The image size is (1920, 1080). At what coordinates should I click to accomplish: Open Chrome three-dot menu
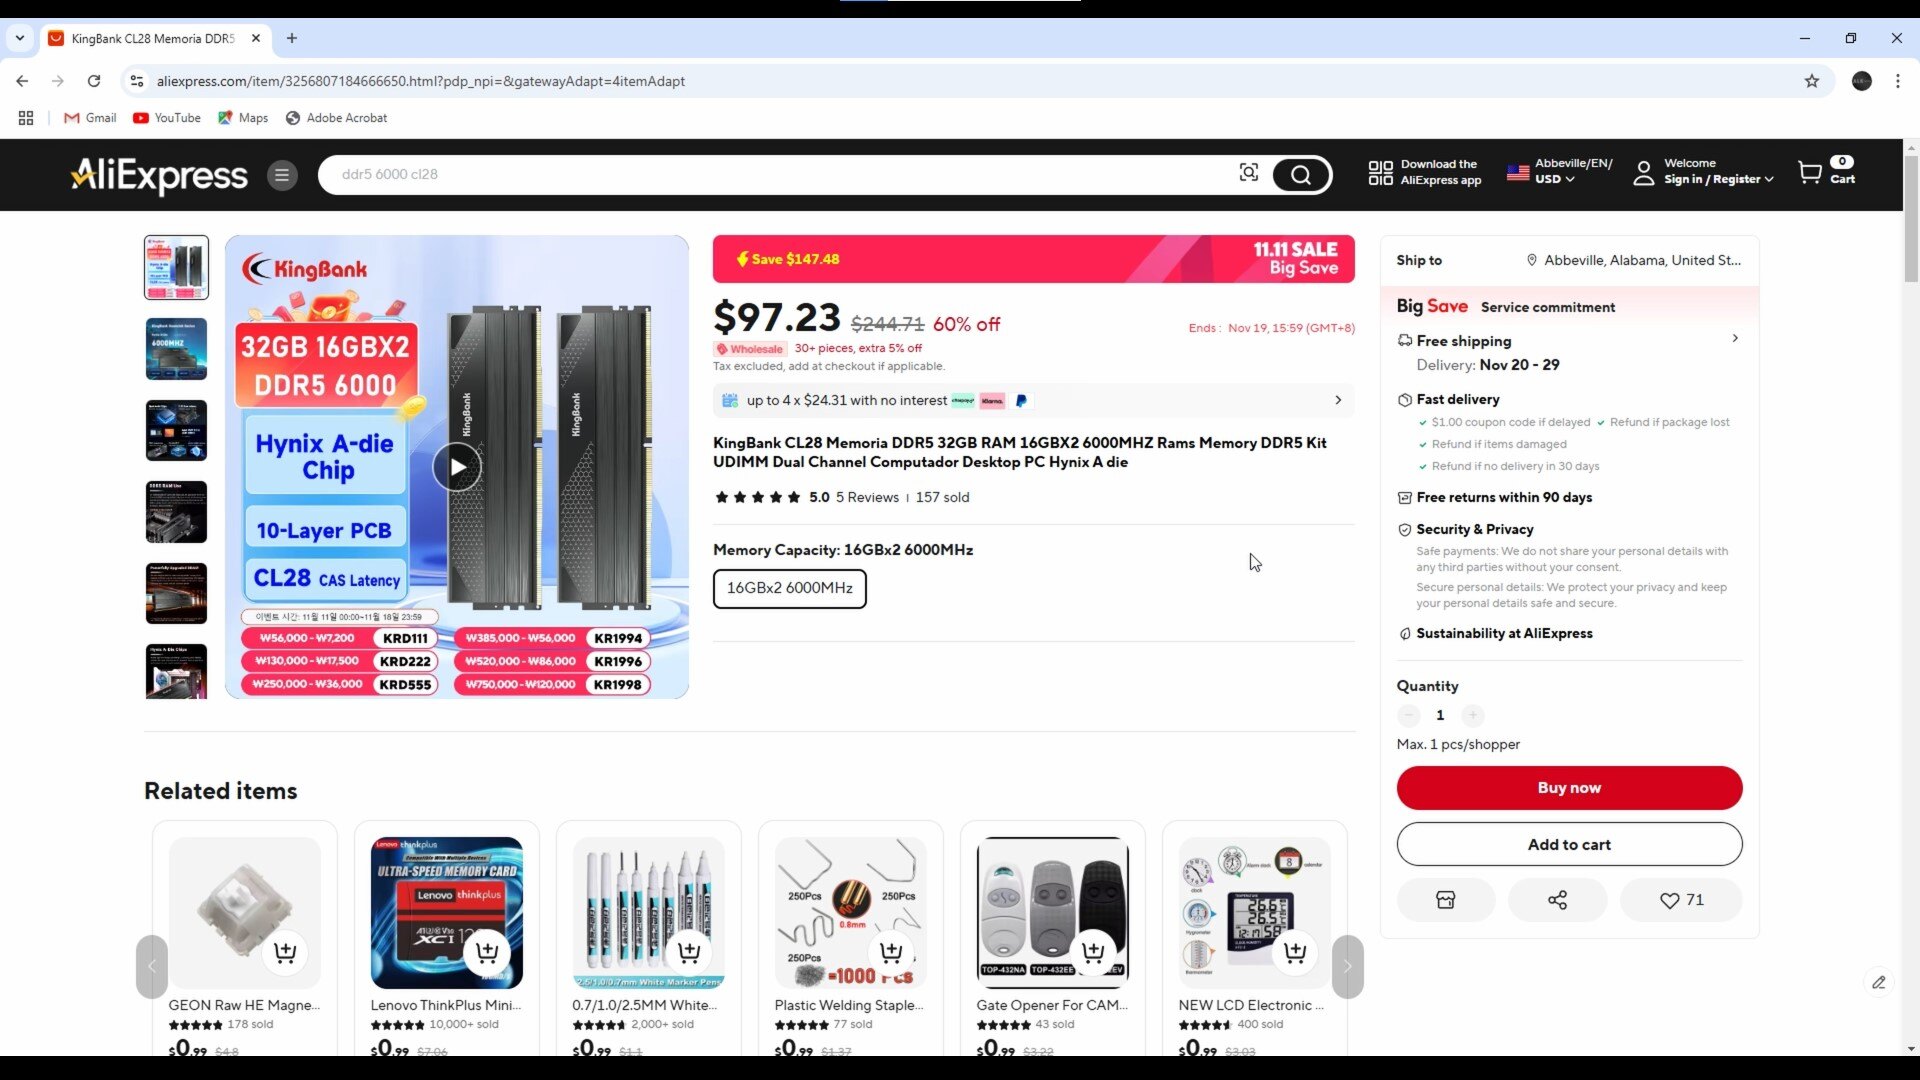coord(1897,81)
